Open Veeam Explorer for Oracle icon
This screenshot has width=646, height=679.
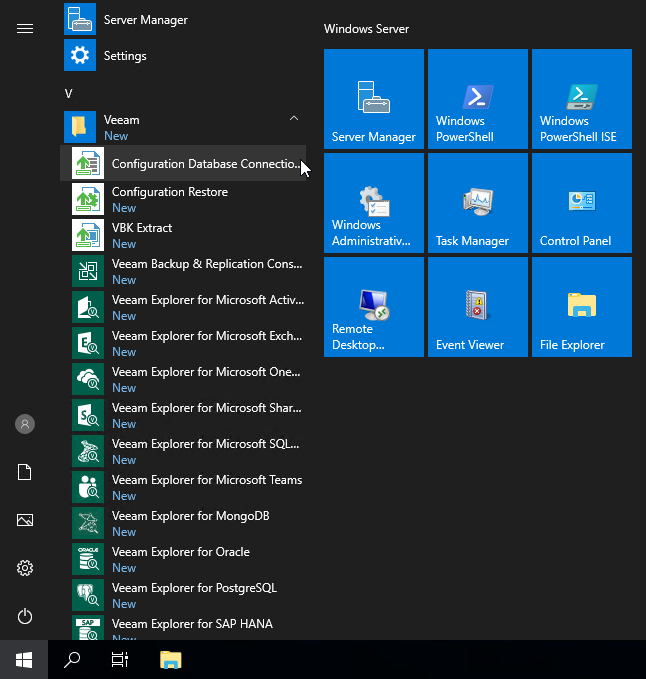click(88, 559)
